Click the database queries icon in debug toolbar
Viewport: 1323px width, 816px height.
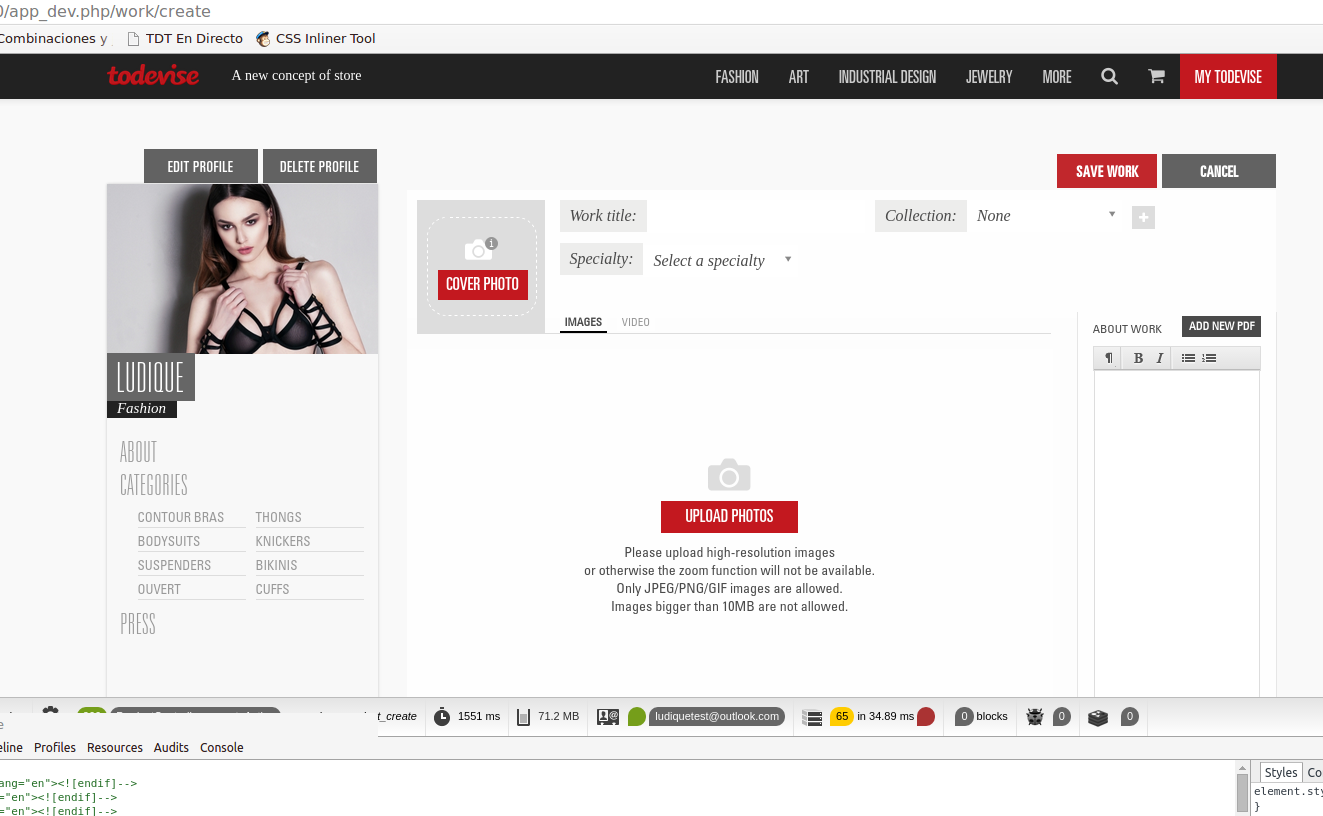(x=813, y=717)
